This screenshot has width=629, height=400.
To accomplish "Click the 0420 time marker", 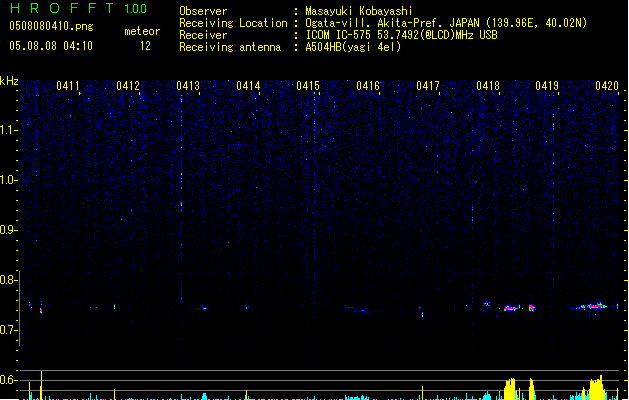I will 607,86.
